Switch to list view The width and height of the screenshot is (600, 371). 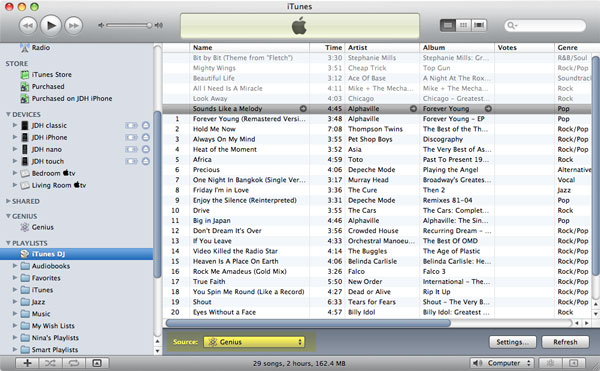coord(448,25)
